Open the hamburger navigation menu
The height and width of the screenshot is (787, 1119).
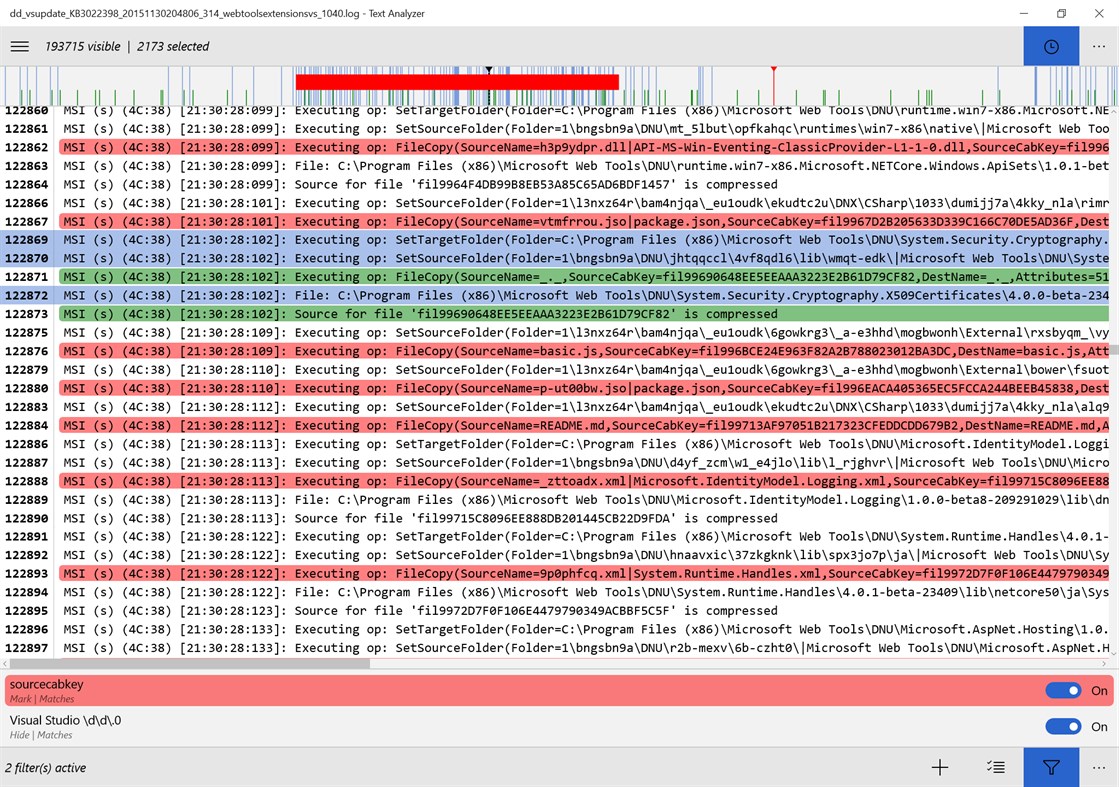(x=20, y=46)
